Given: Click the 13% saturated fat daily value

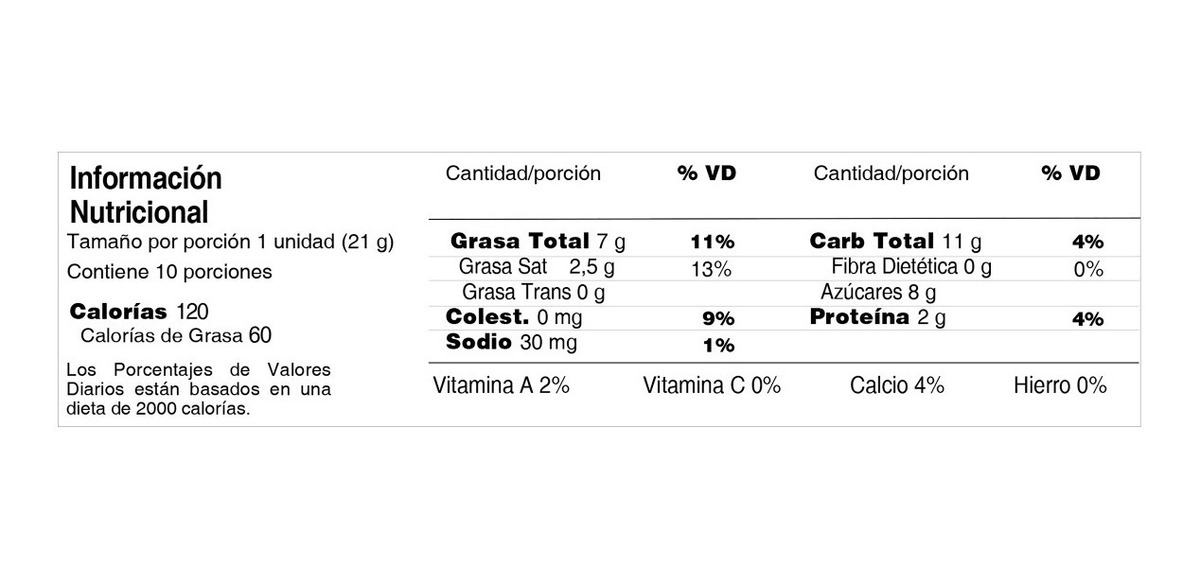Looking at the screenshot, I should [x=711, y=269].
